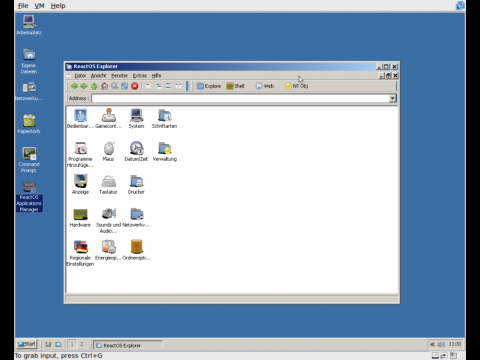Select the Tastatur keyboard icon
The image size is (480, 360).
(x=108, y=184)
